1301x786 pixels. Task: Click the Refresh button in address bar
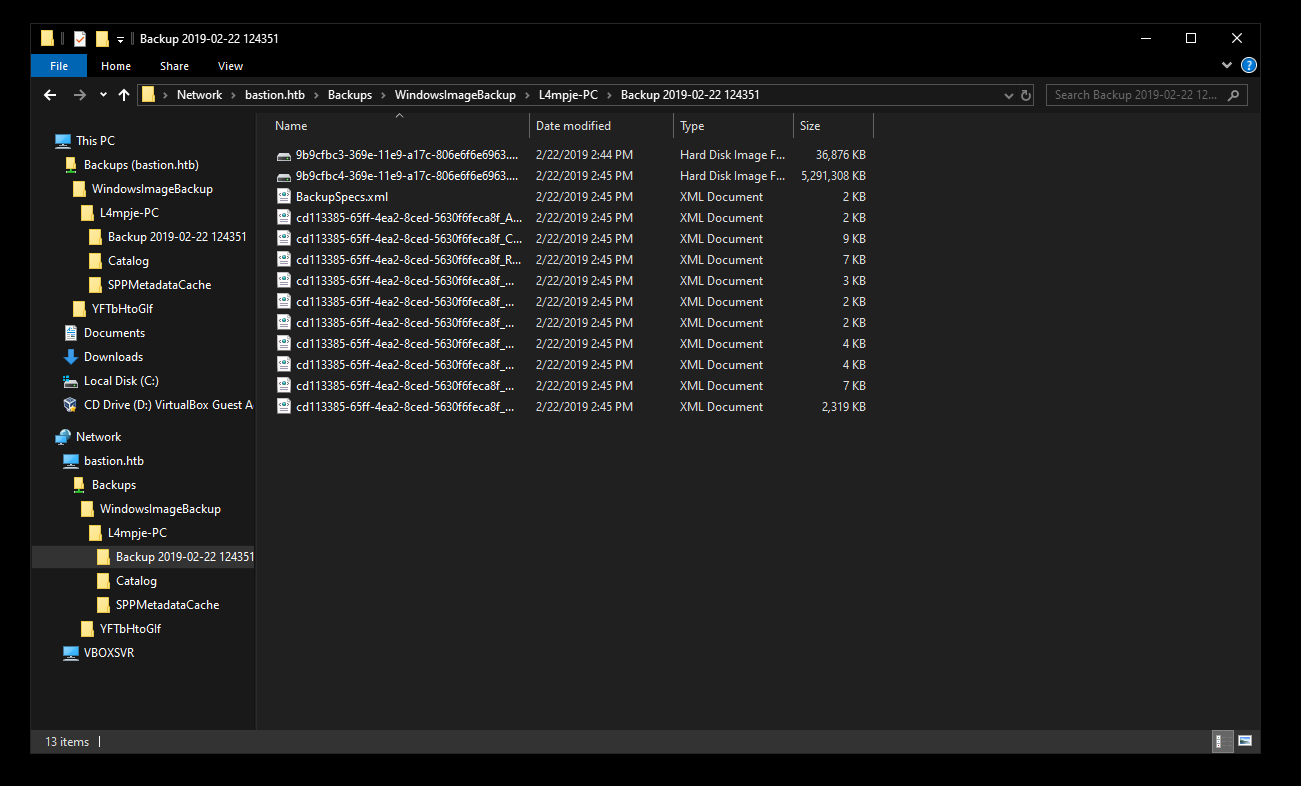pyautogui.click(x=1026, y=96)
